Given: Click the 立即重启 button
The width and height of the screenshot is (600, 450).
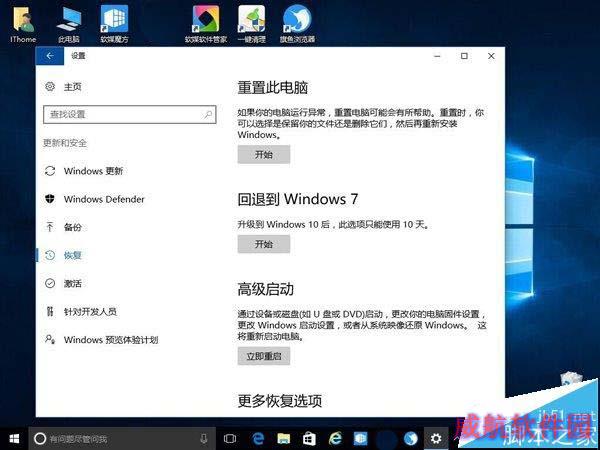Looking at the screenshot, I should click(264, 356).
